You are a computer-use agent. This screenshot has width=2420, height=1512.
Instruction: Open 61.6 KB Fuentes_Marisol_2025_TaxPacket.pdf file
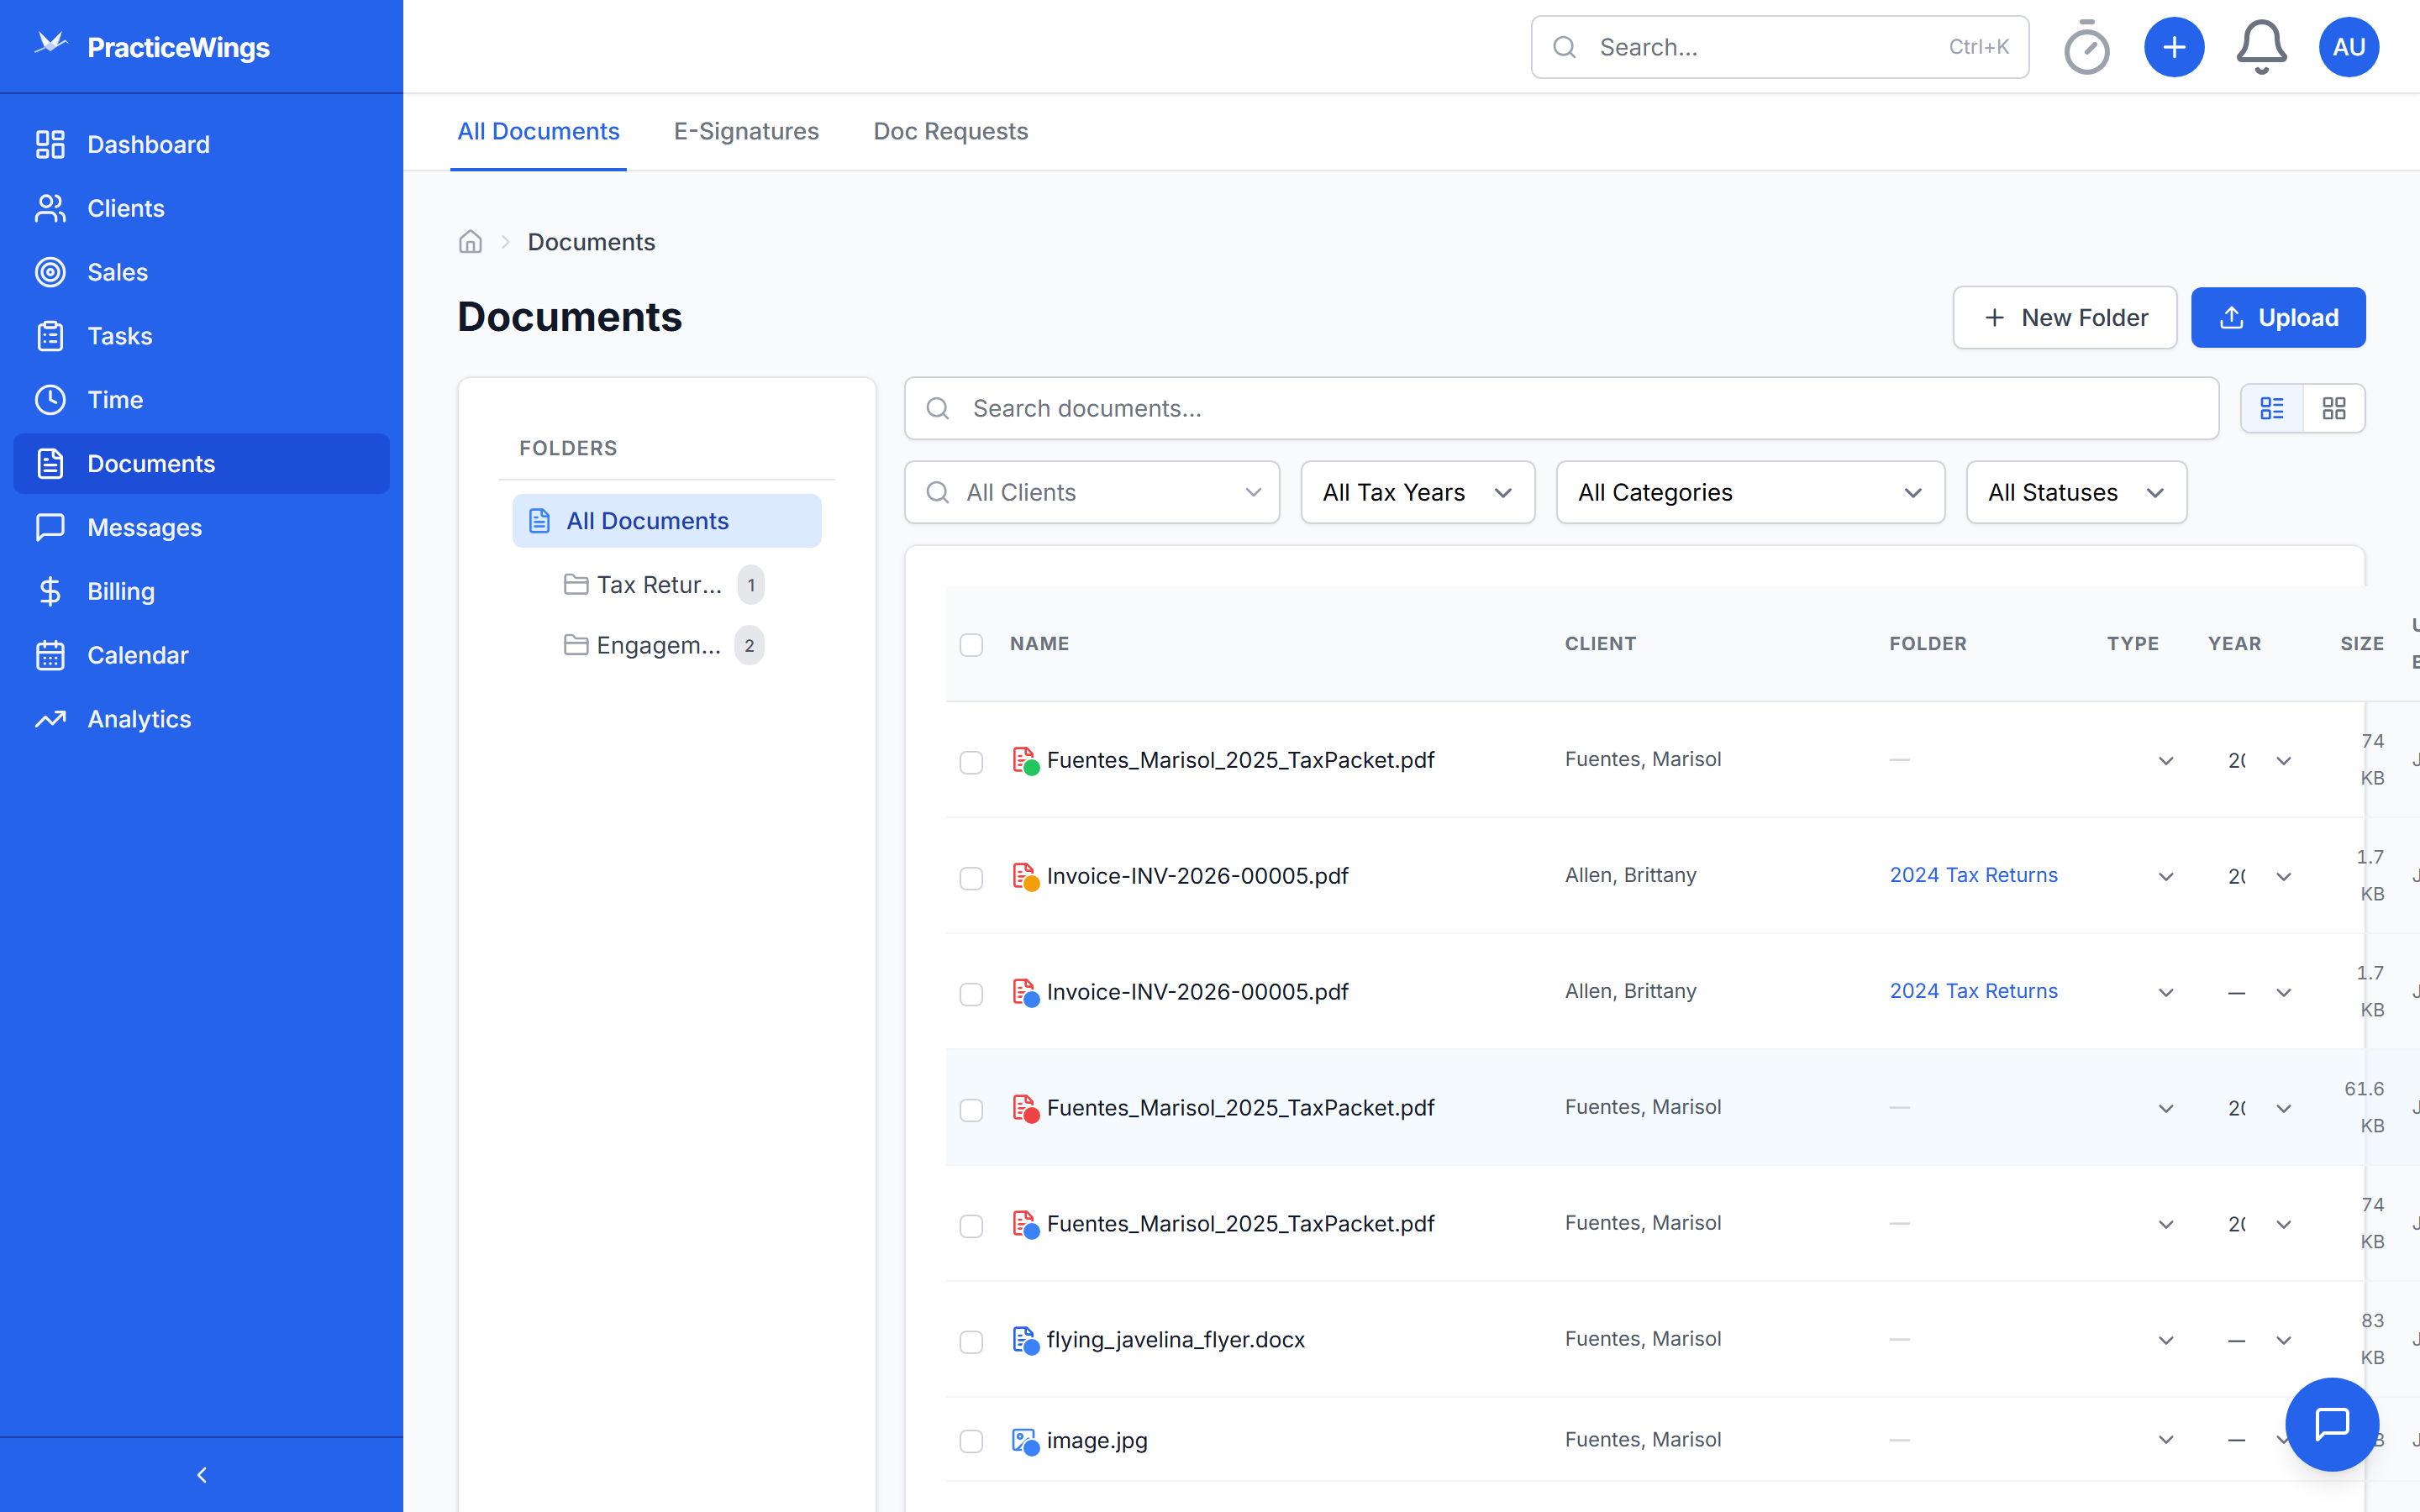point(1240,1108)
